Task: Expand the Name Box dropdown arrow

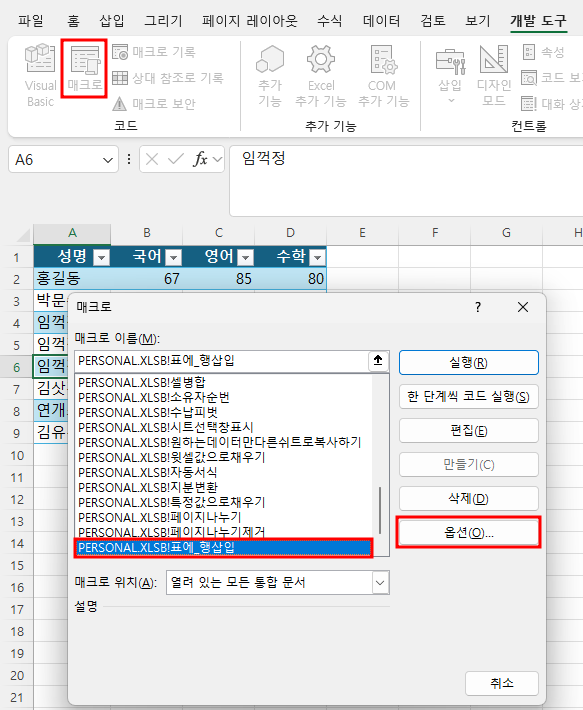Action: pyautogui.click(x=108, y=160)
